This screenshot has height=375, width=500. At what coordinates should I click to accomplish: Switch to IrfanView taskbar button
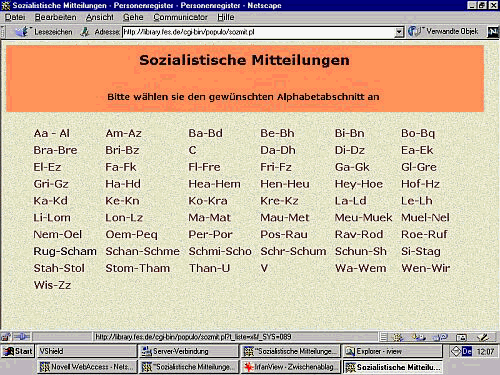pos(291,367)
